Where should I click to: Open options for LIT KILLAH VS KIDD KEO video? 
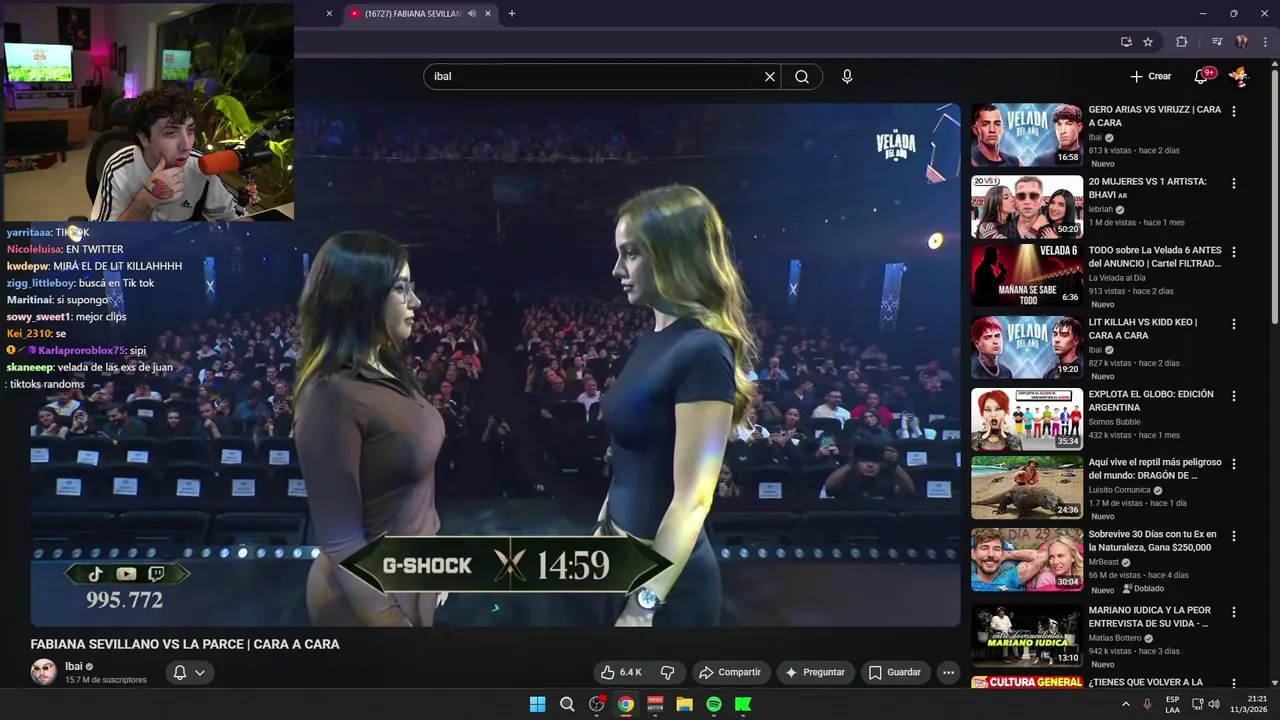click(x=1234, y=324)
